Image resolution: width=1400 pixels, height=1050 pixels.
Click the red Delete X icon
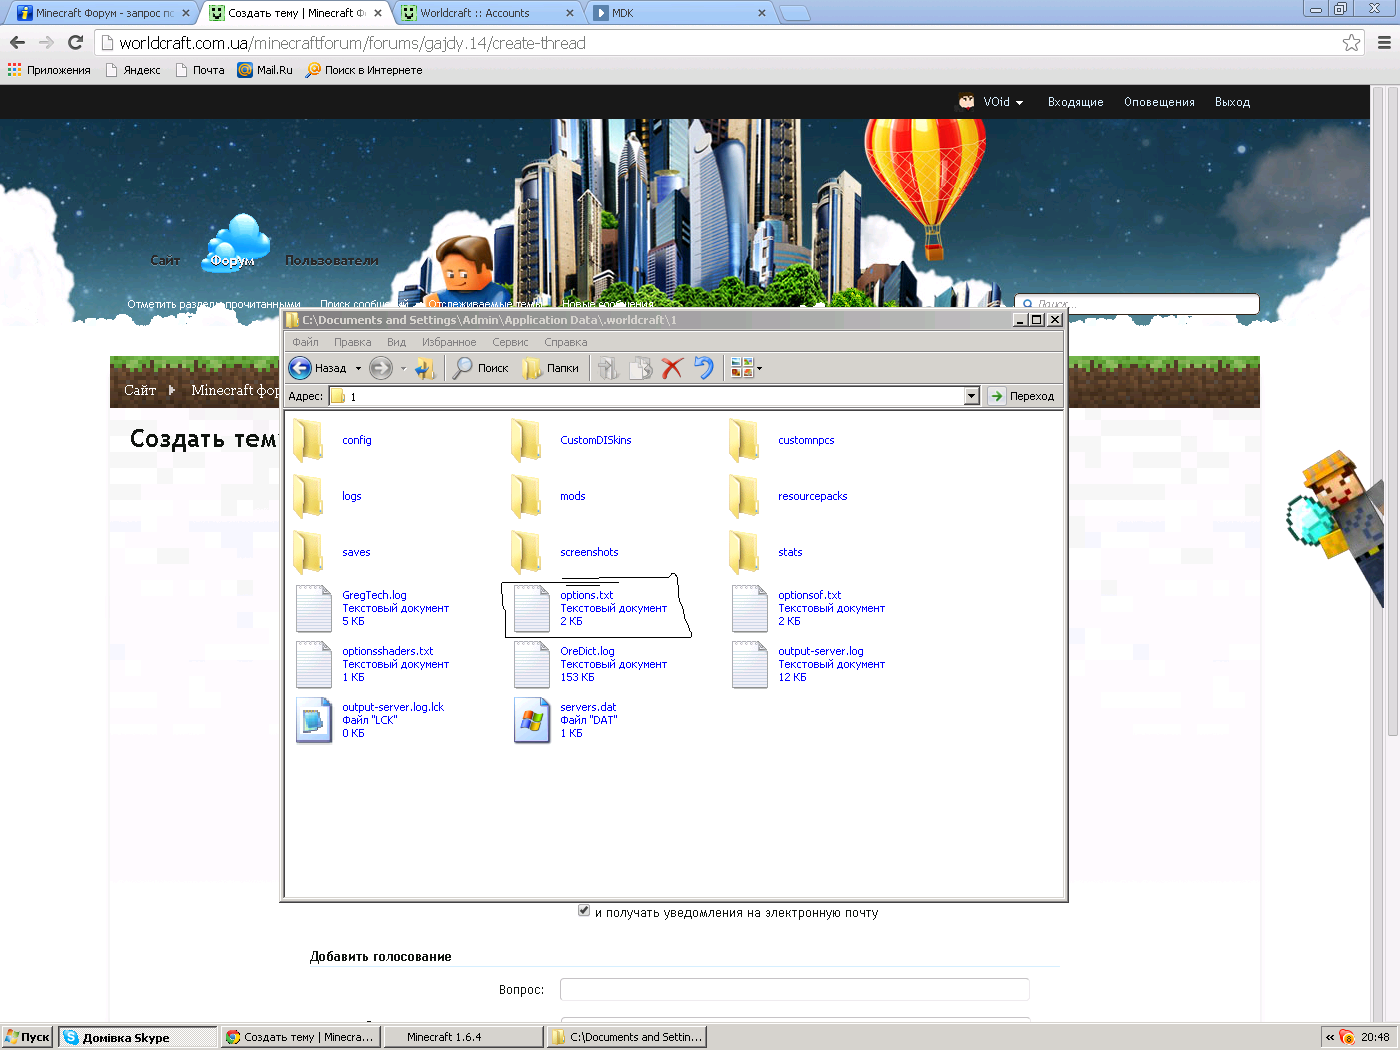pyautogui.click(x=672, y=368)
